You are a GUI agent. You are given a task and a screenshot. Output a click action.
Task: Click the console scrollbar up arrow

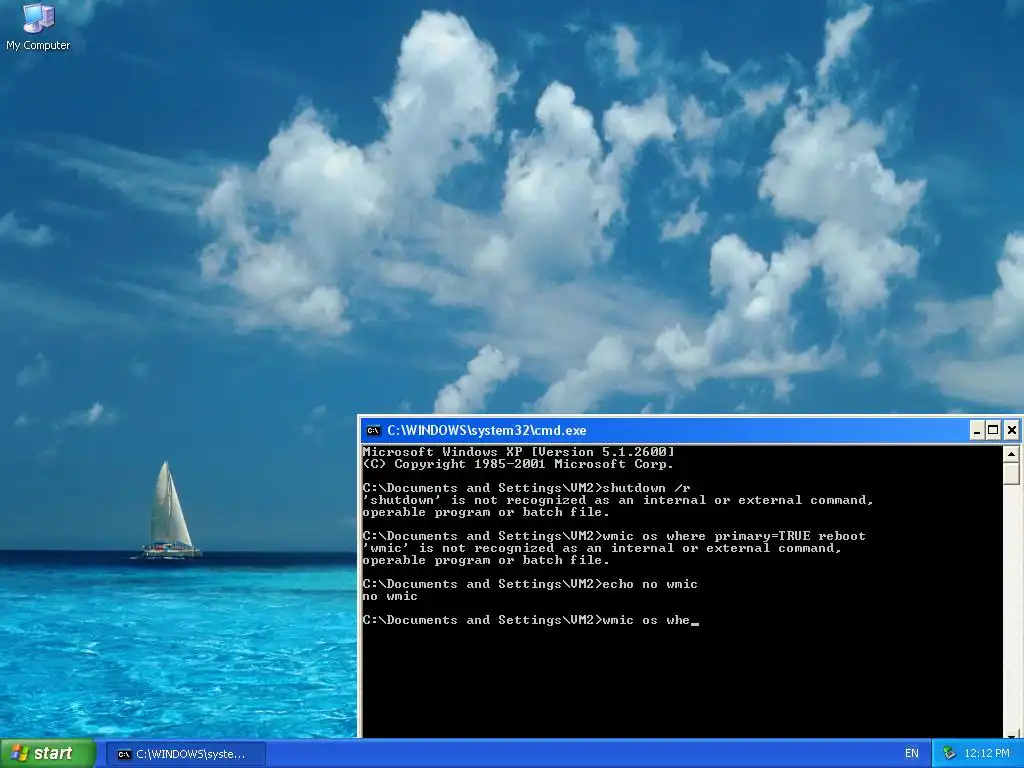(1011, 453)
